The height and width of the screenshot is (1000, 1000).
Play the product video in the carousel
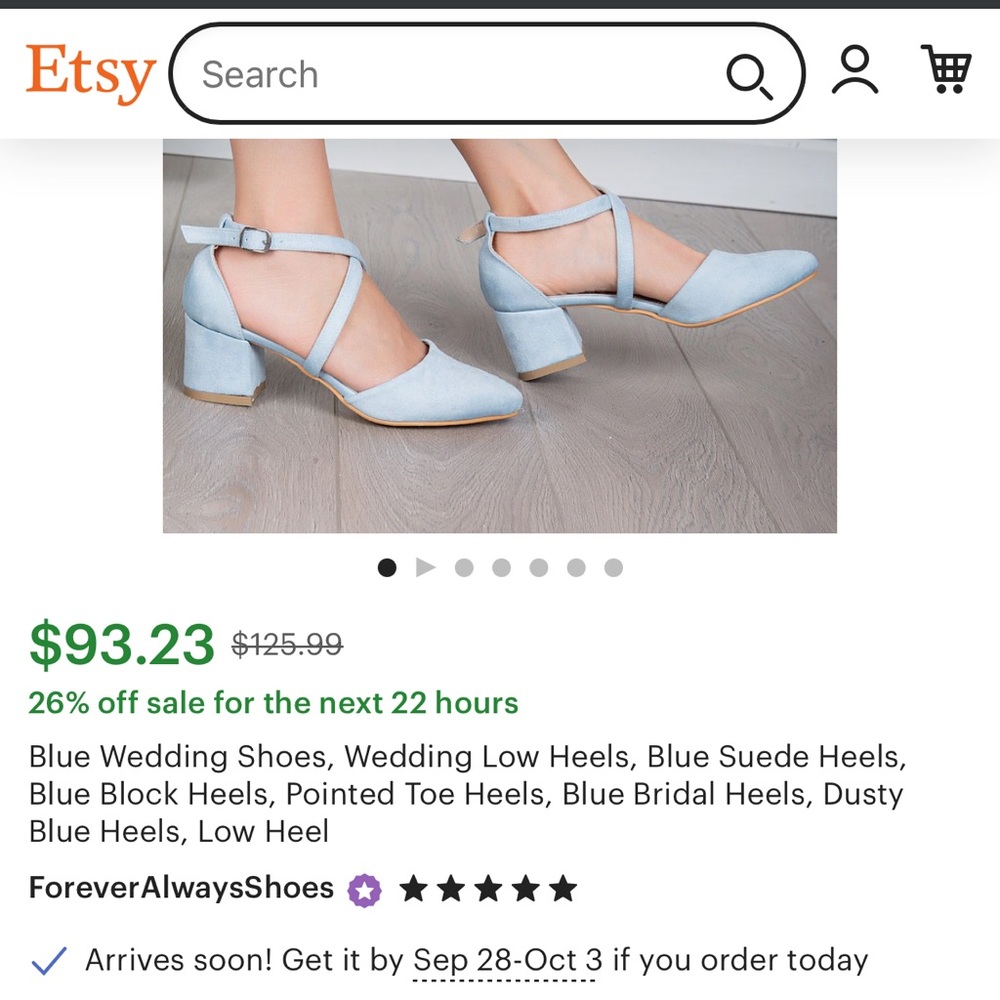[426, 567]
